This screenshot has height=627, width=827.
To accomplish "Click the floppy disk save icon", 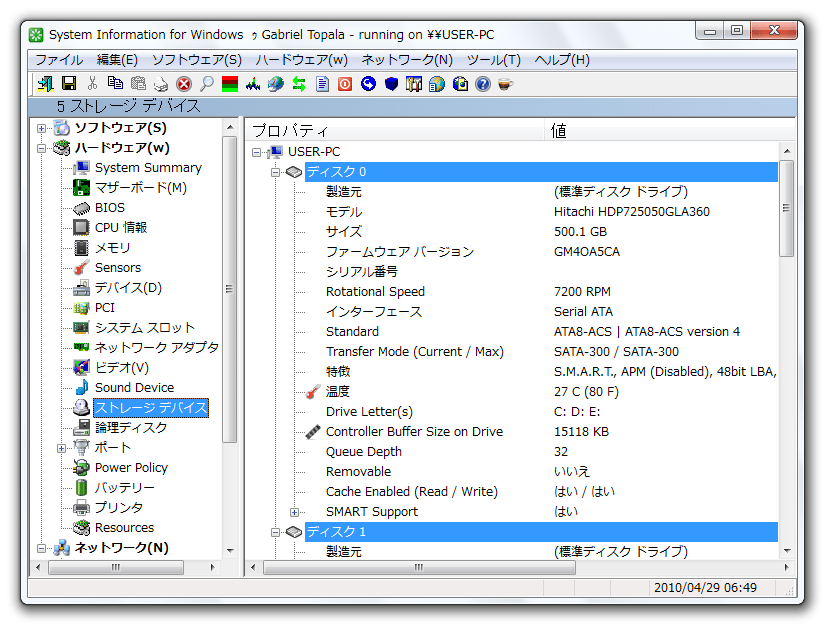I will pos(69,83).
